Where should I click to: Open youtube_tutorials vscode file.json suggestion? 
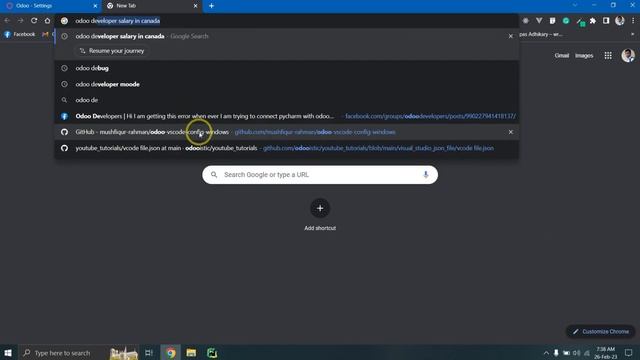[x=286, y=148]
